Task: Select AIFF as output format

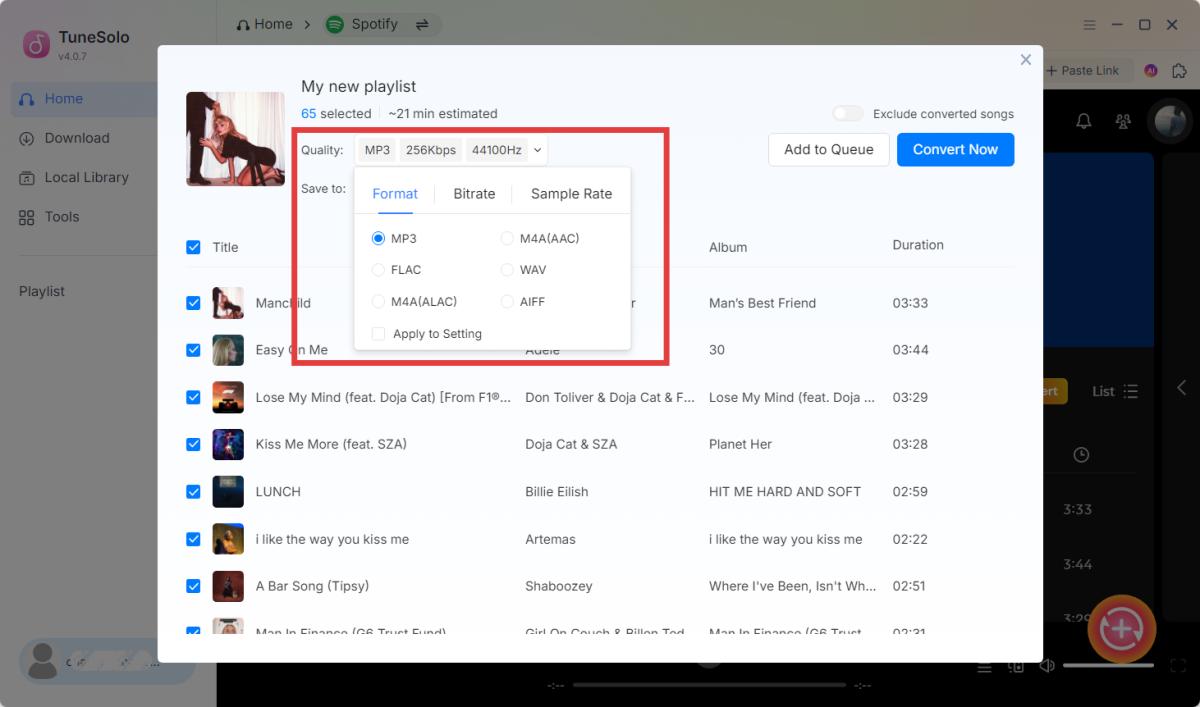Action: [507, 301]
